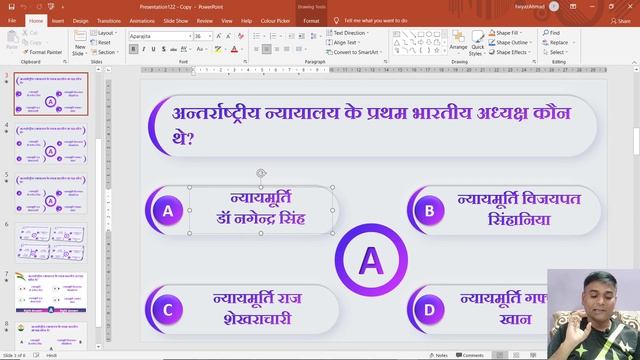
Task: Align paragraph text to the right
Action: coord(277,49)
